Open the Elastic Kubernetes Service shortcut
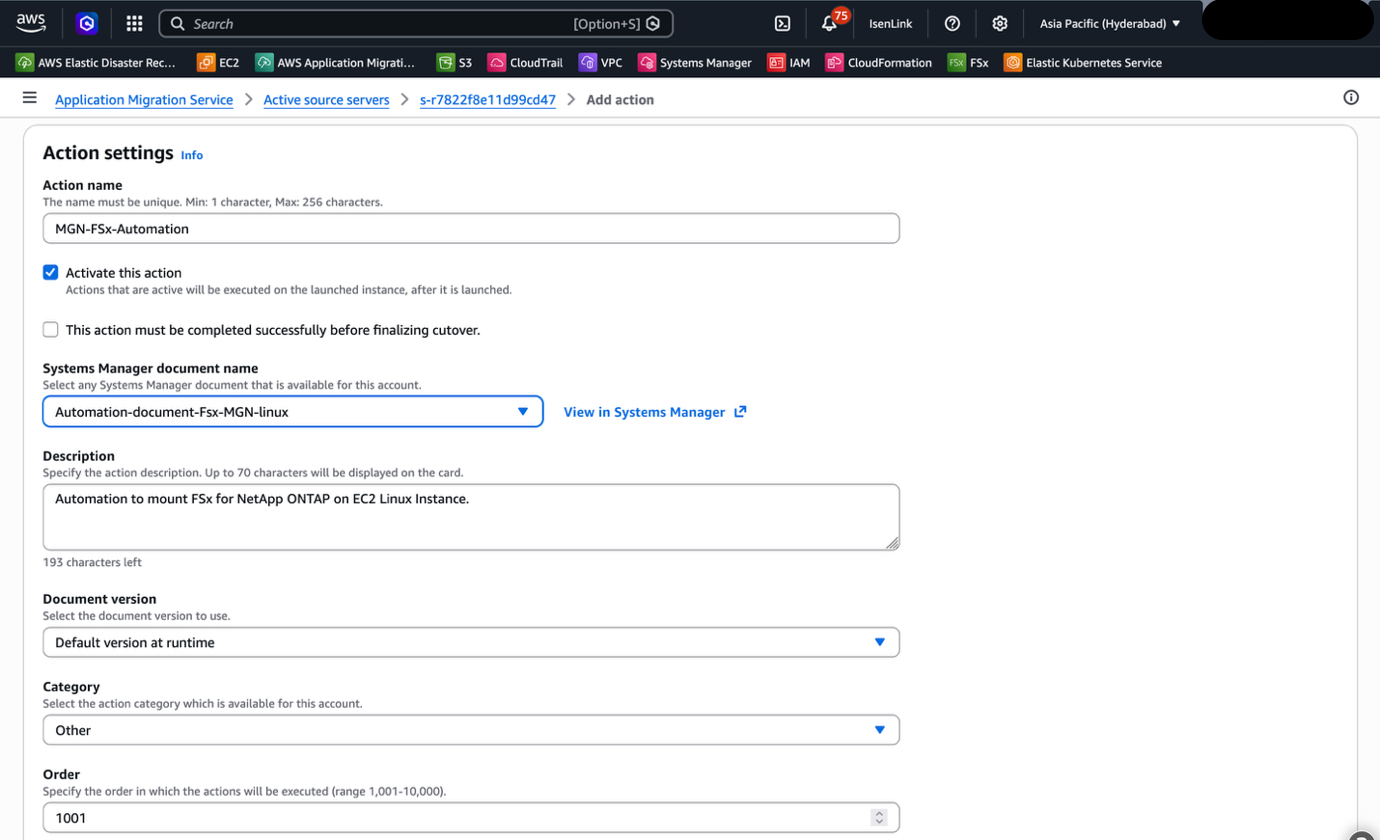 click(1083, 62)
